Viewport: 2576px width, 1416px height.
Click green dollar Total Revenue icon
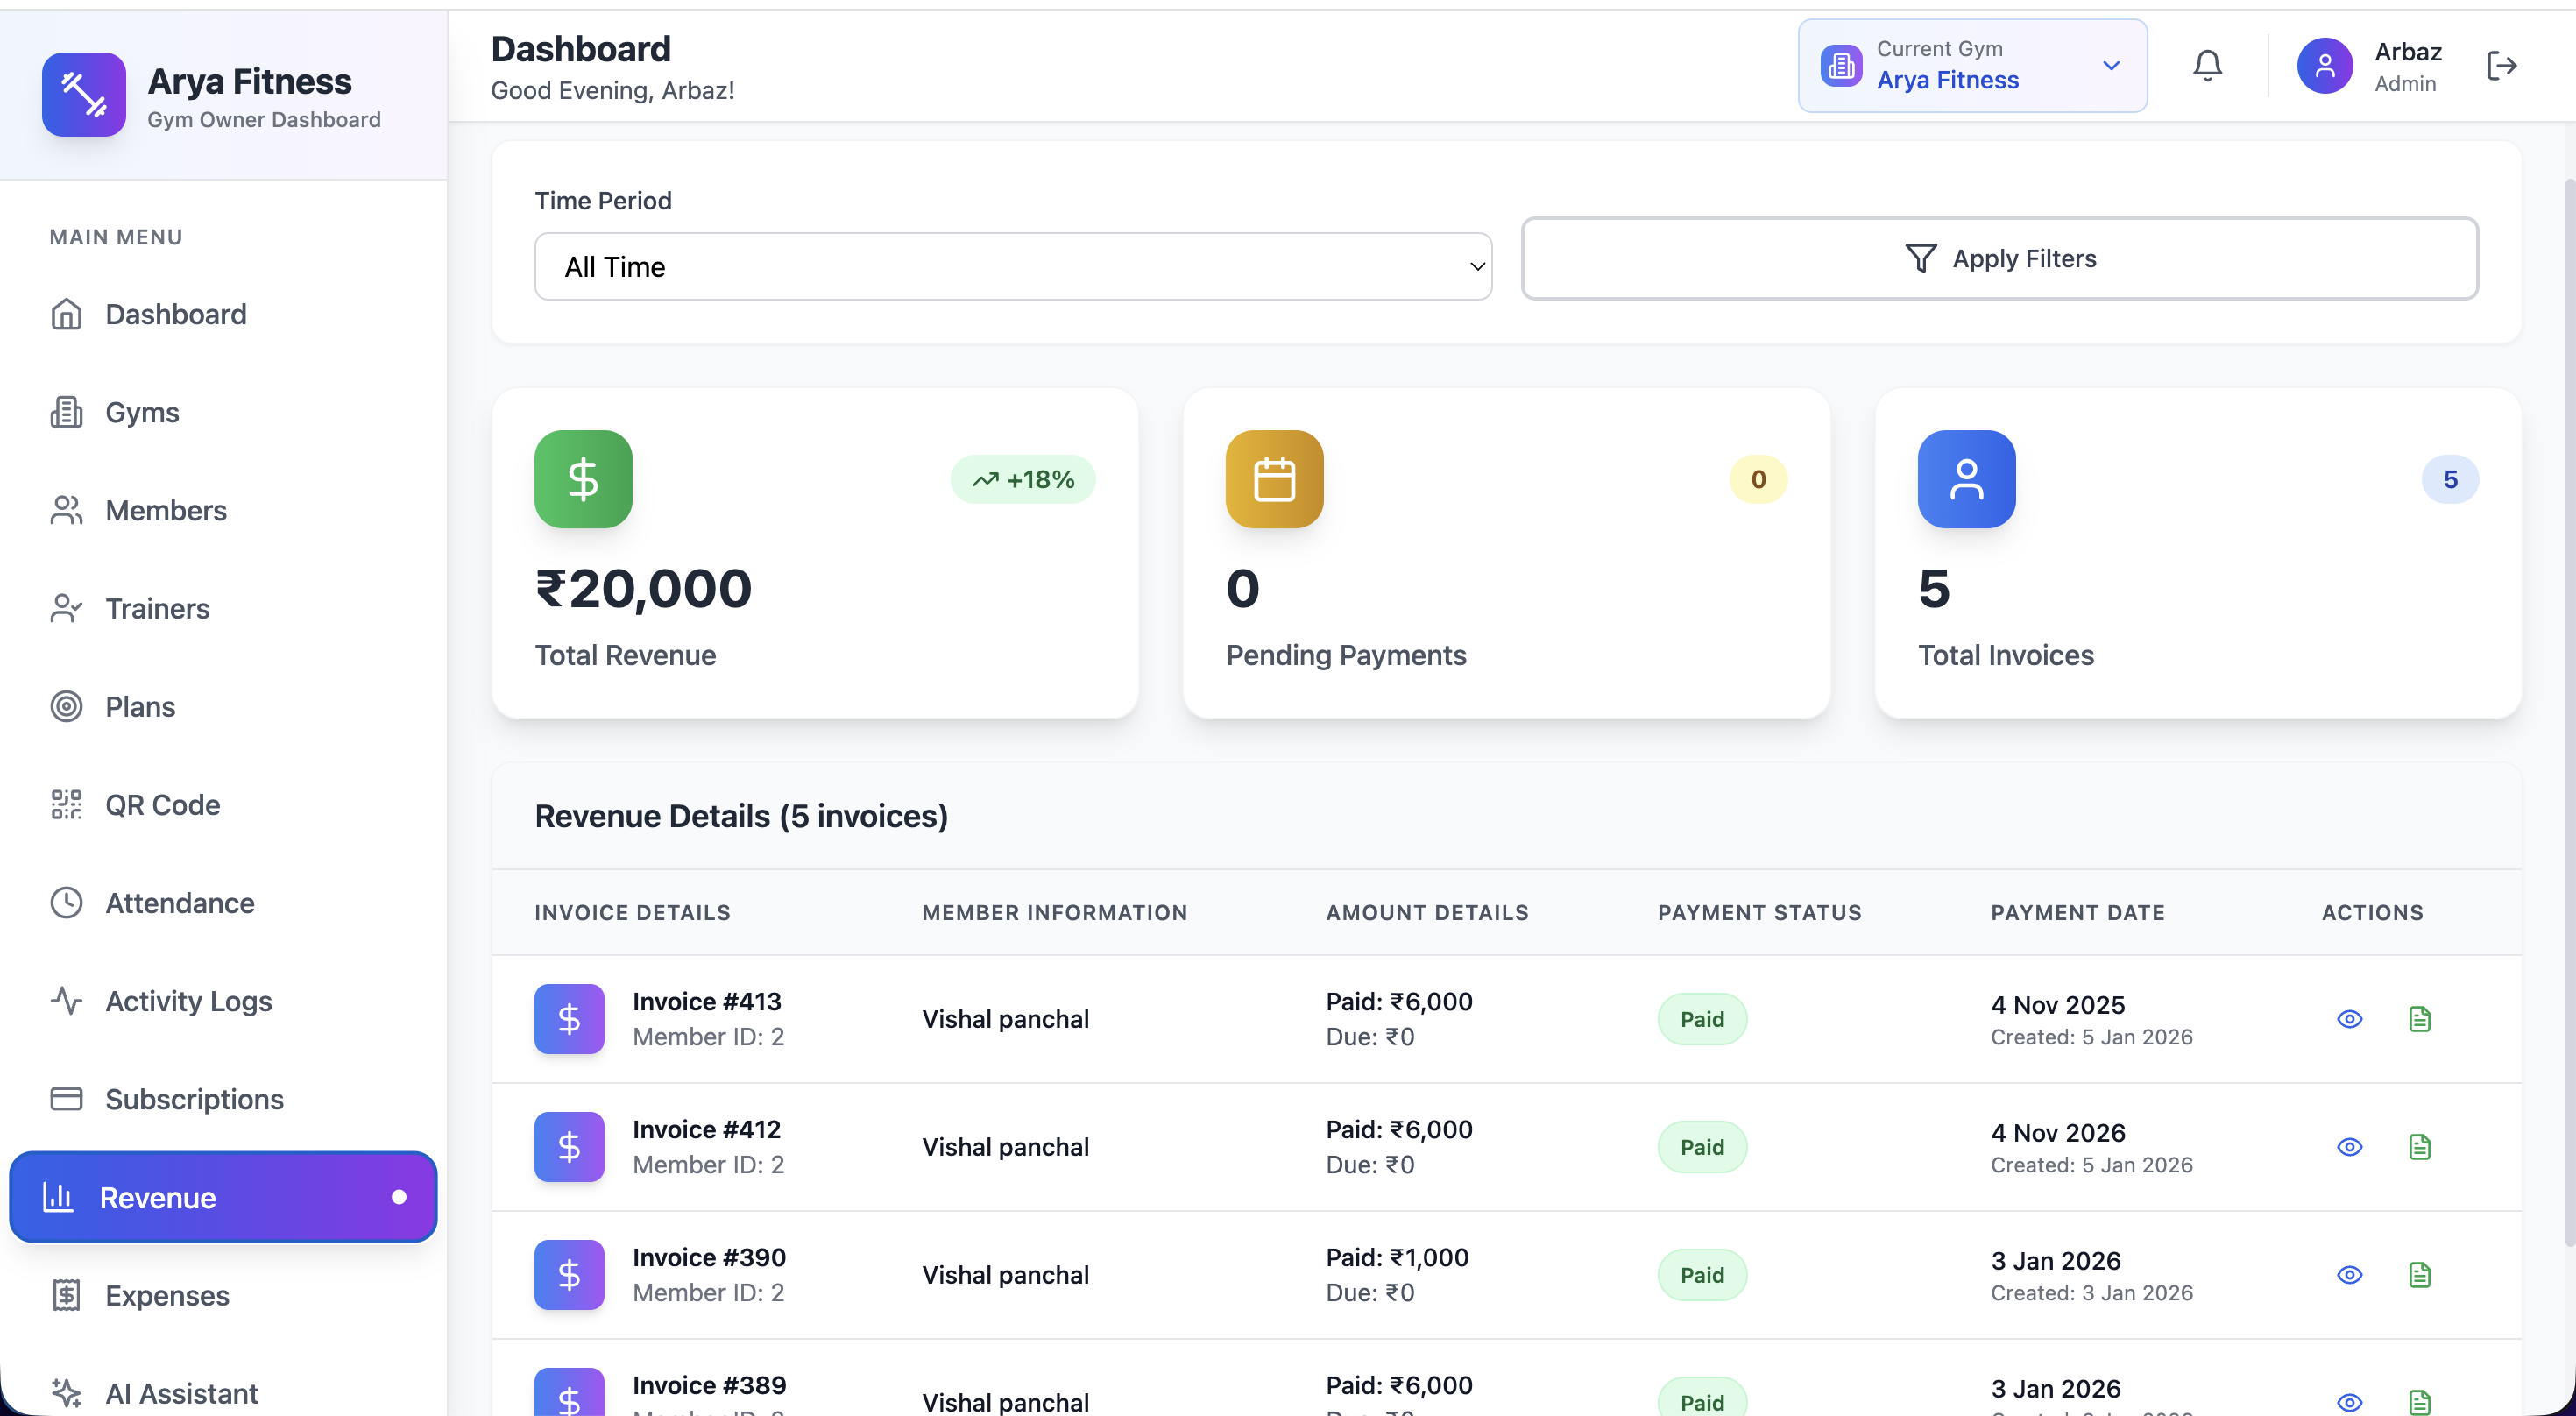coord(583,479)
